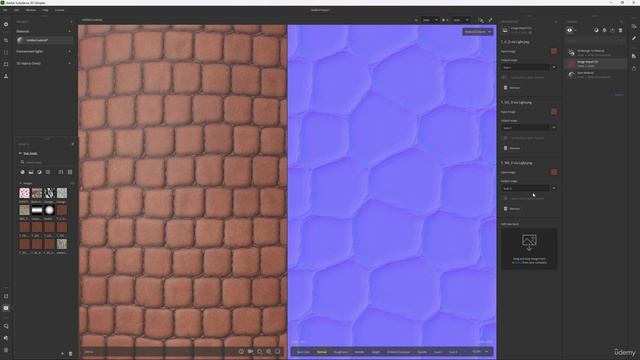Click the rightmost icon below 3D viewport
Screen dimensions: 640x360
click(x=278, y=351)
